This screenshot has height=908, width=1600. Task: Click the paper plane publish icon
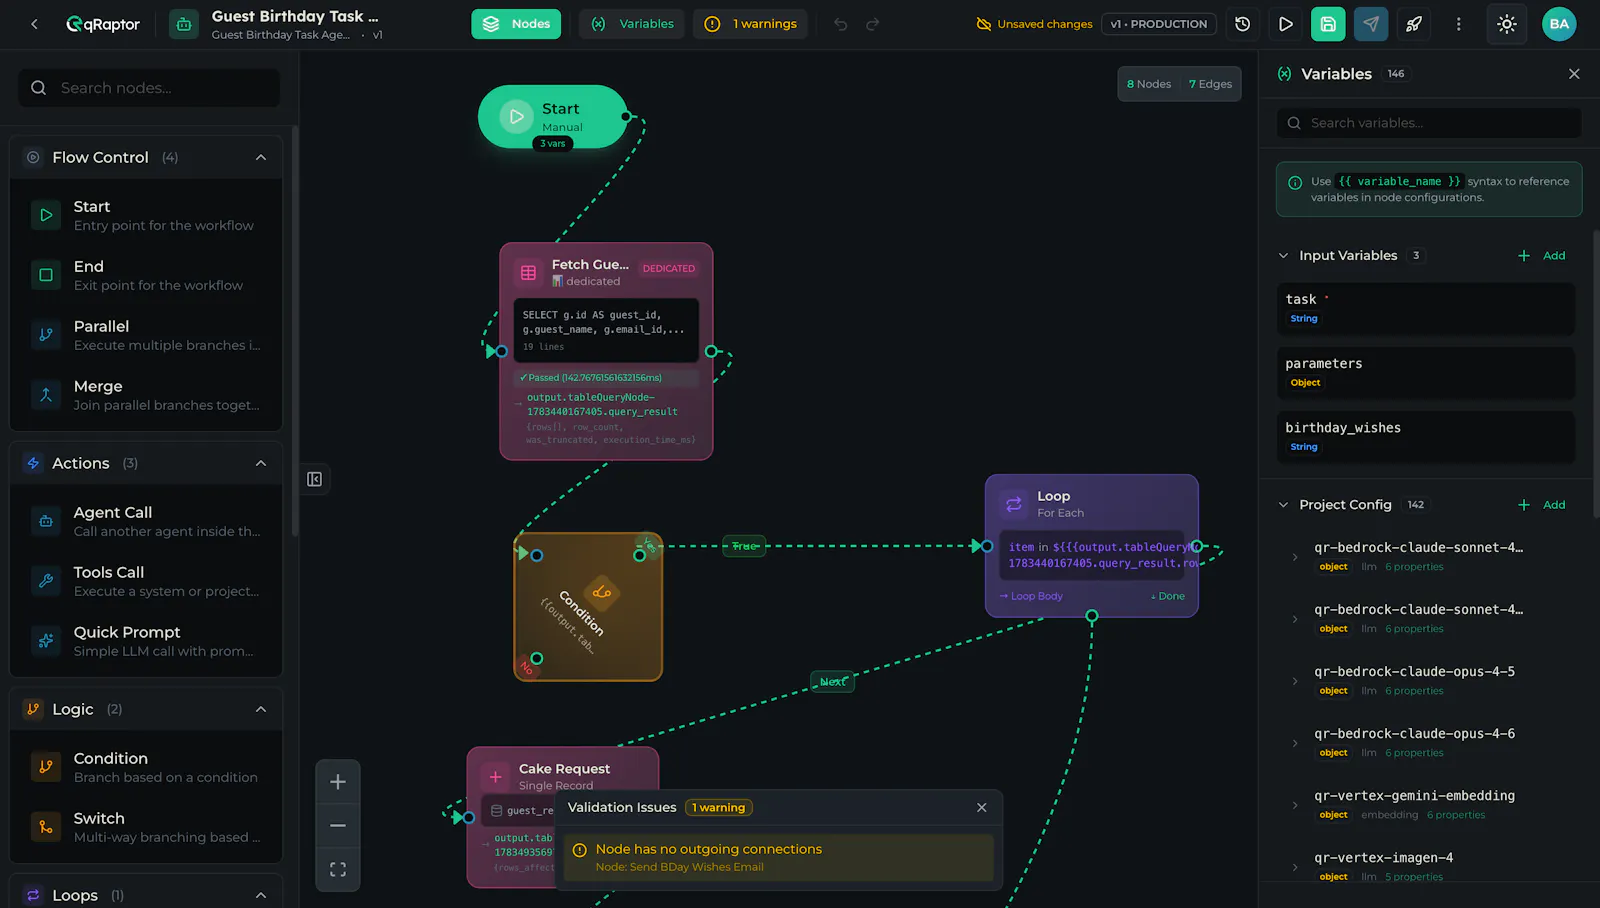coord(1371,24)
